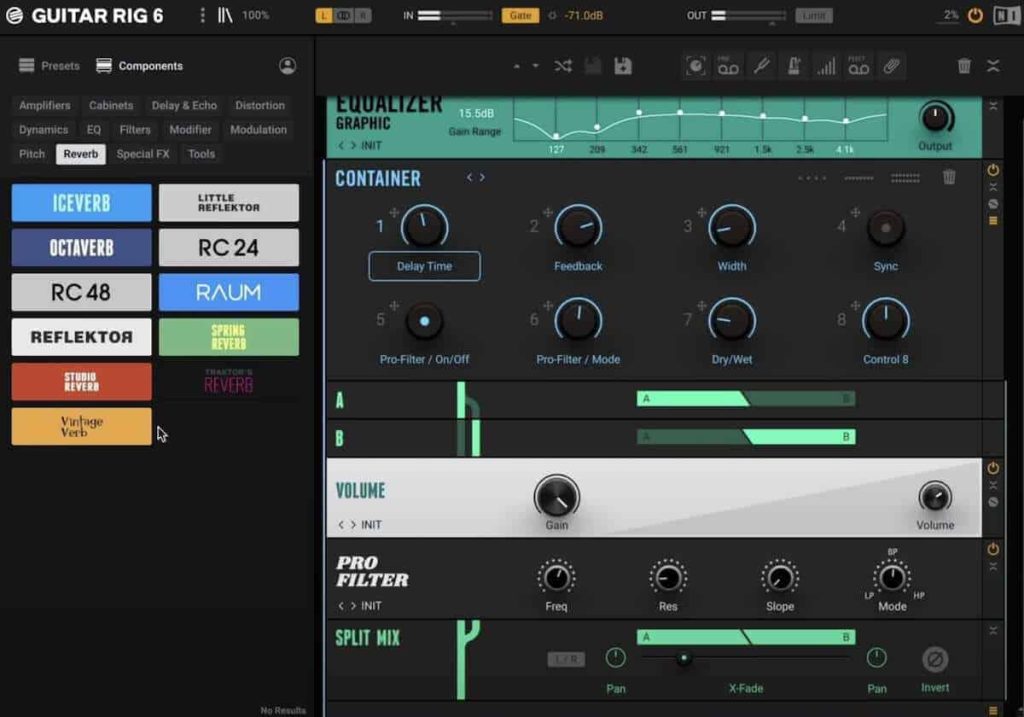Viewport: 1024px width, 717px height.
Task: Click the trash can icon to clear rack
Action: [x=964, y=64]
